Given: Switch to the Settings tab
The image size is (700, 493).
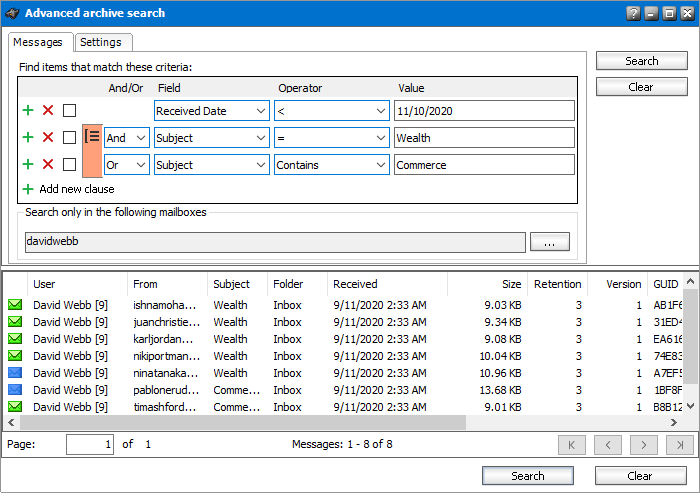Looking at the screenshot, I should (x=101, y=42).
